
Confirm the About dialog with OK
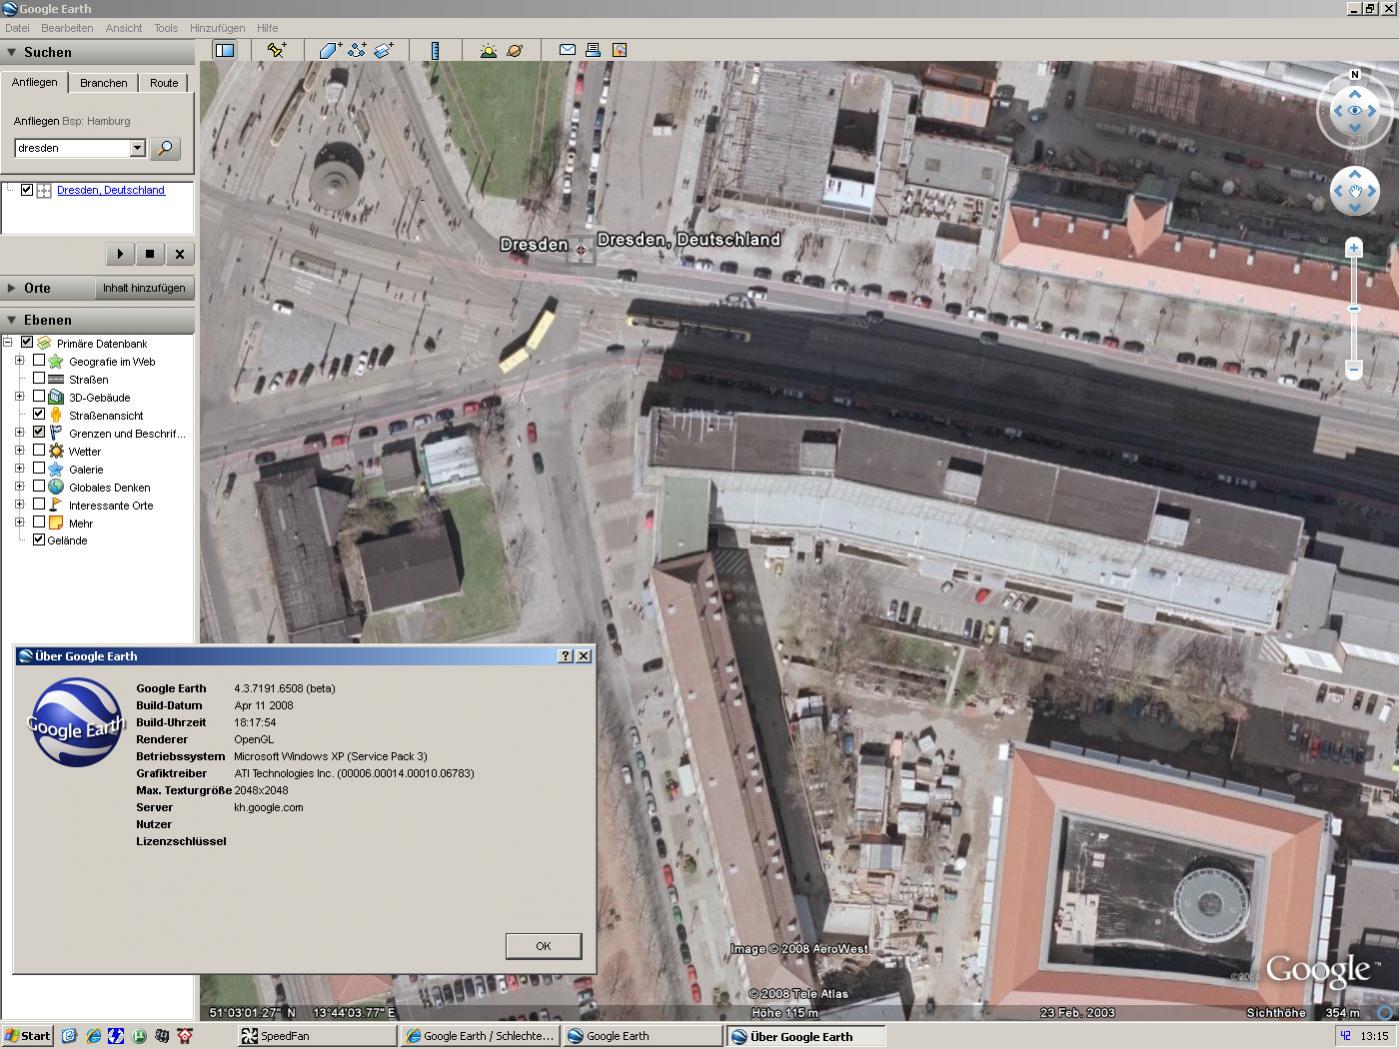pos(543,946)
